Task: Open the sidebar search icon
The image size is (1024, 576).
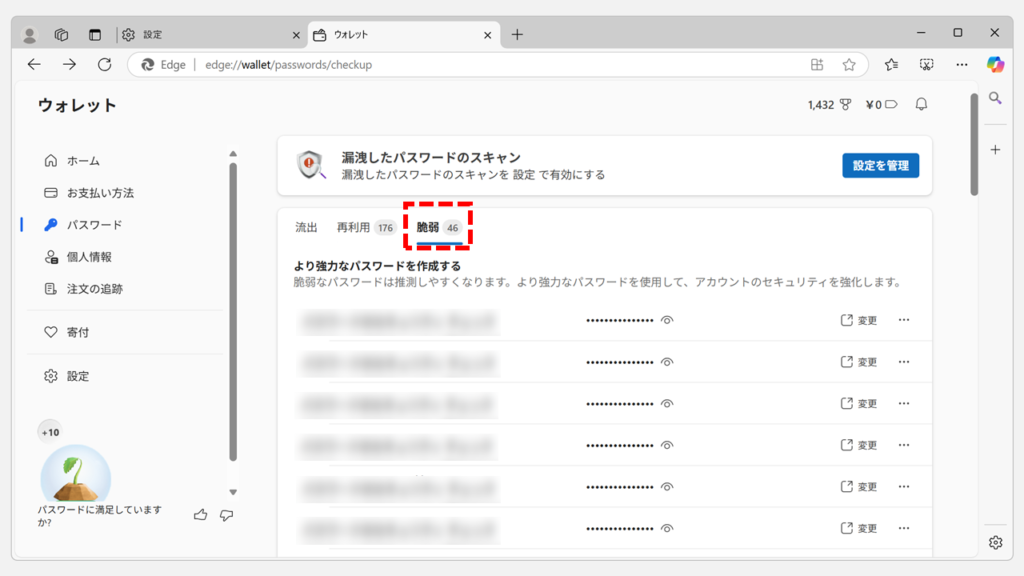Action: click(x=995, y=99)
